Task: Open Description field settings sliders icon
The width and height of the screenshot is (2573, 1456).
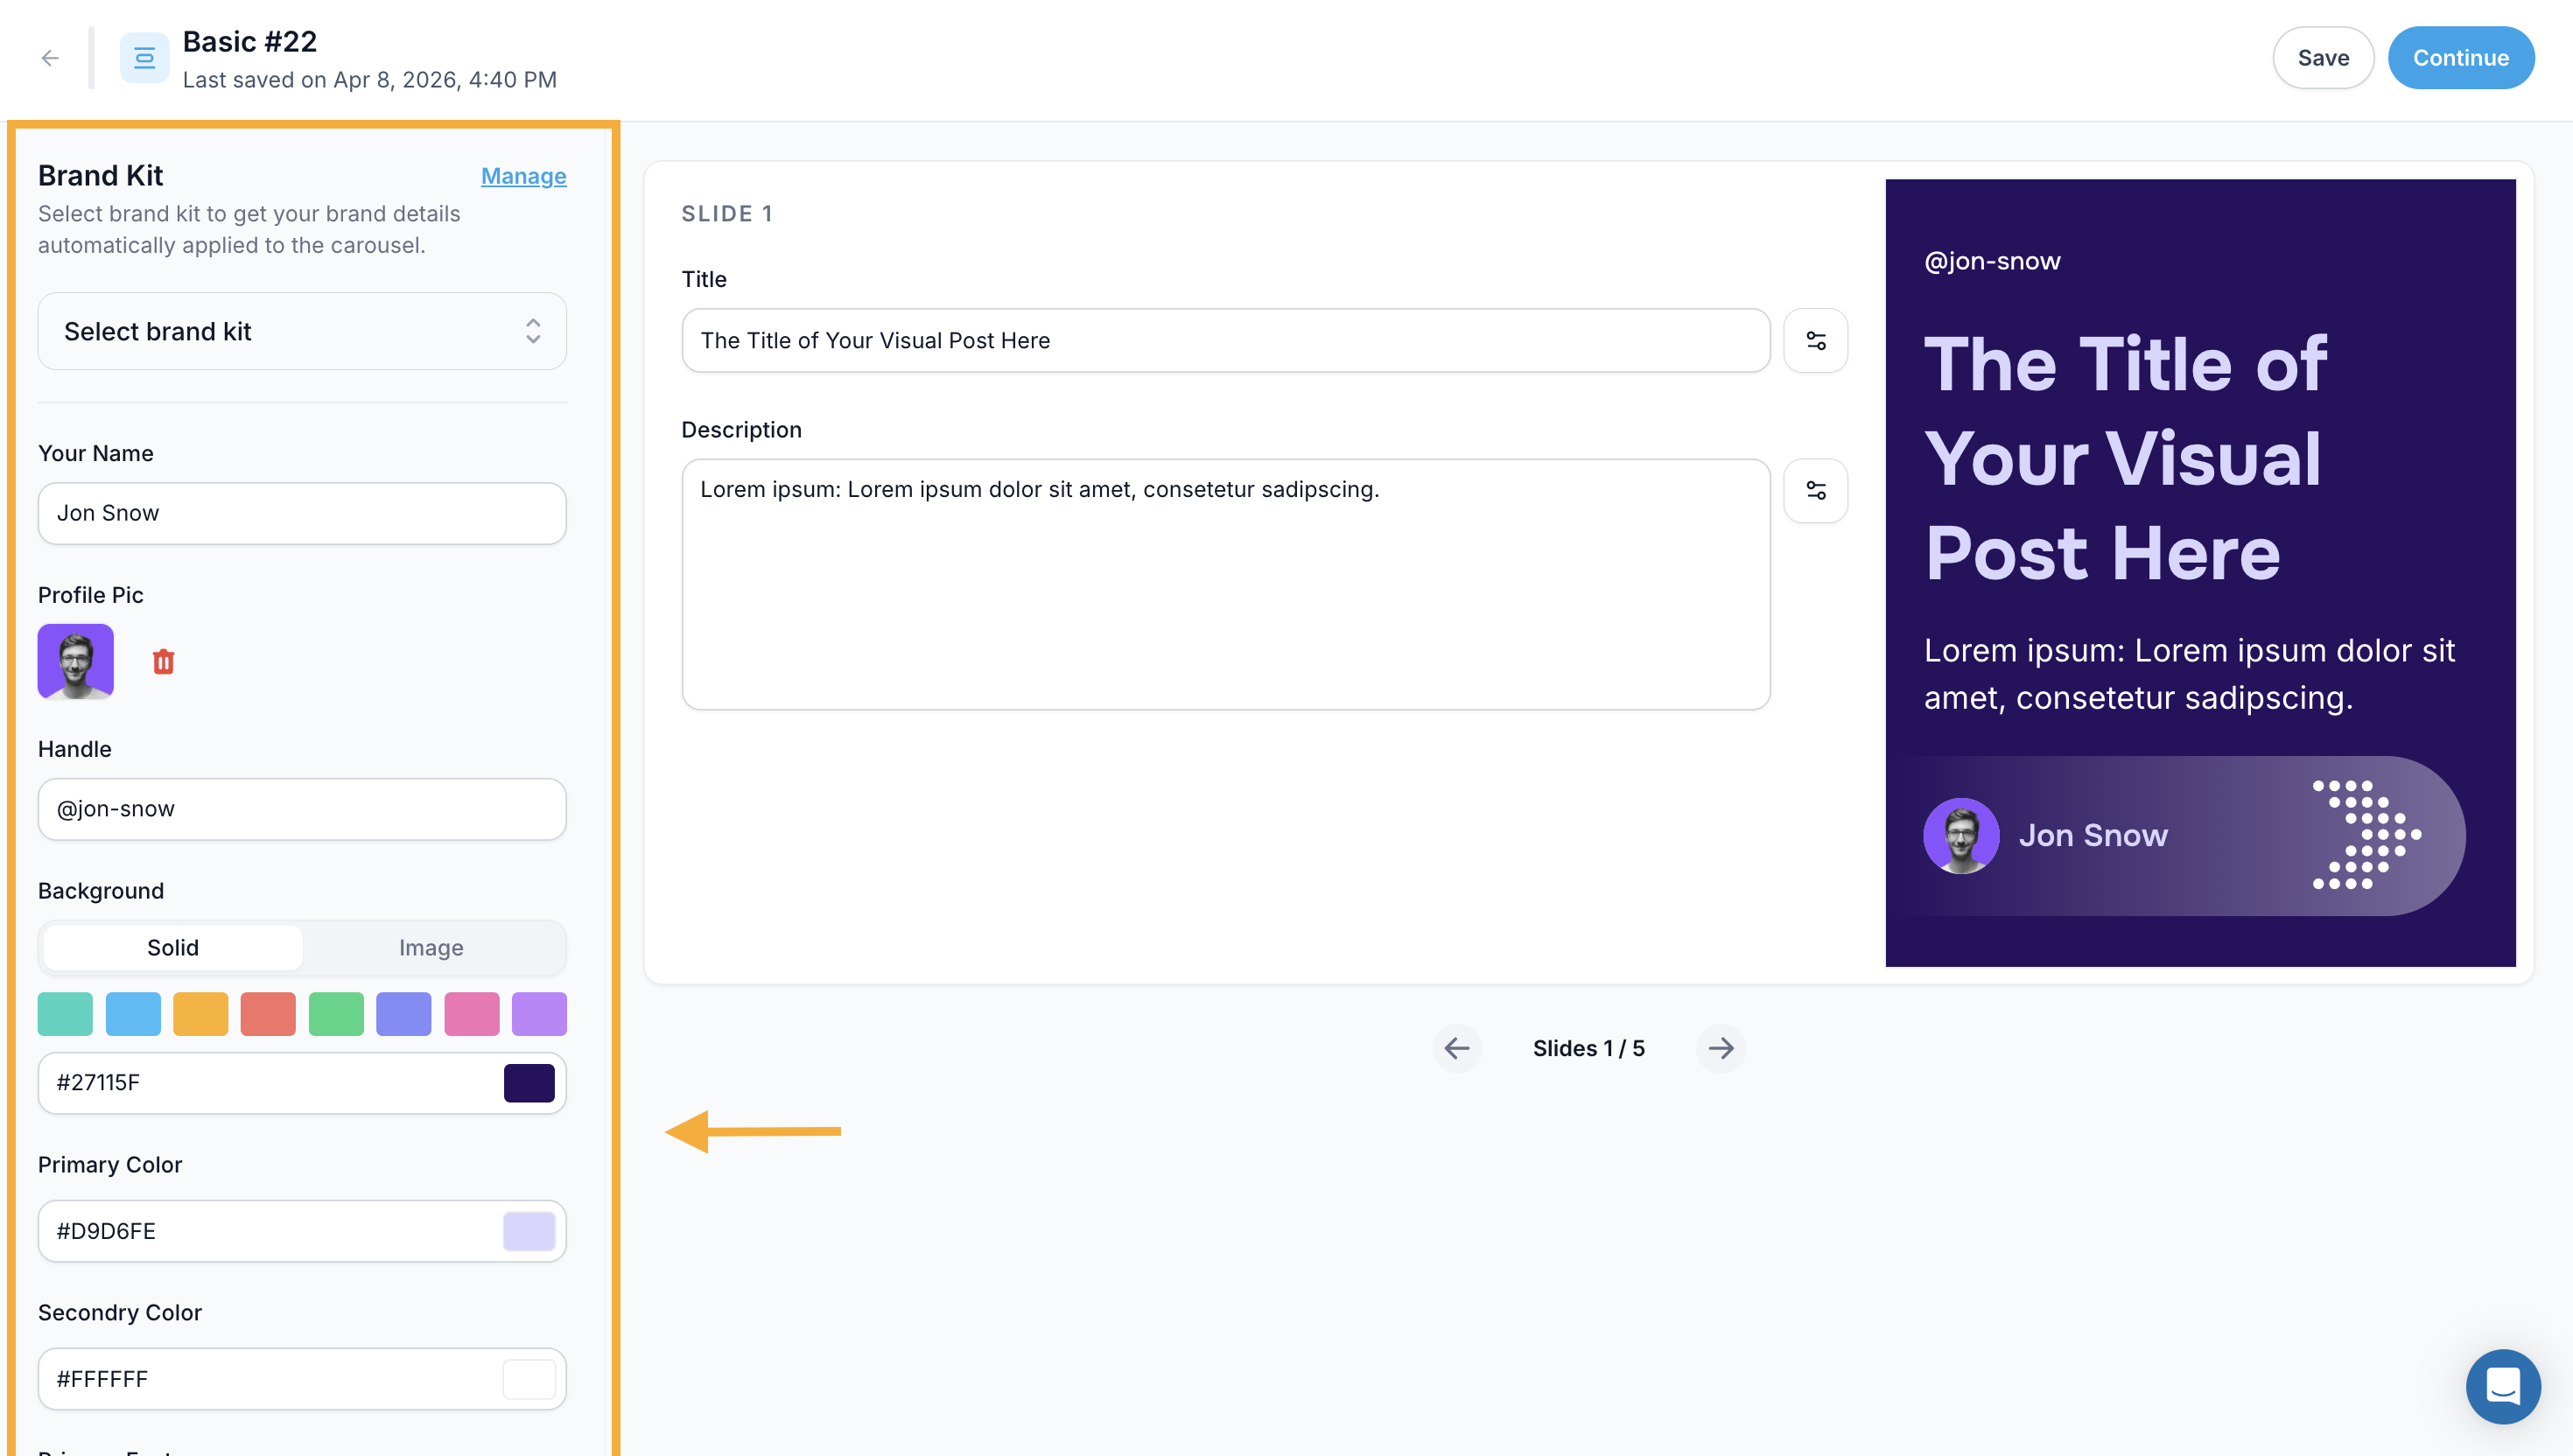Action: pos(1815,490)
